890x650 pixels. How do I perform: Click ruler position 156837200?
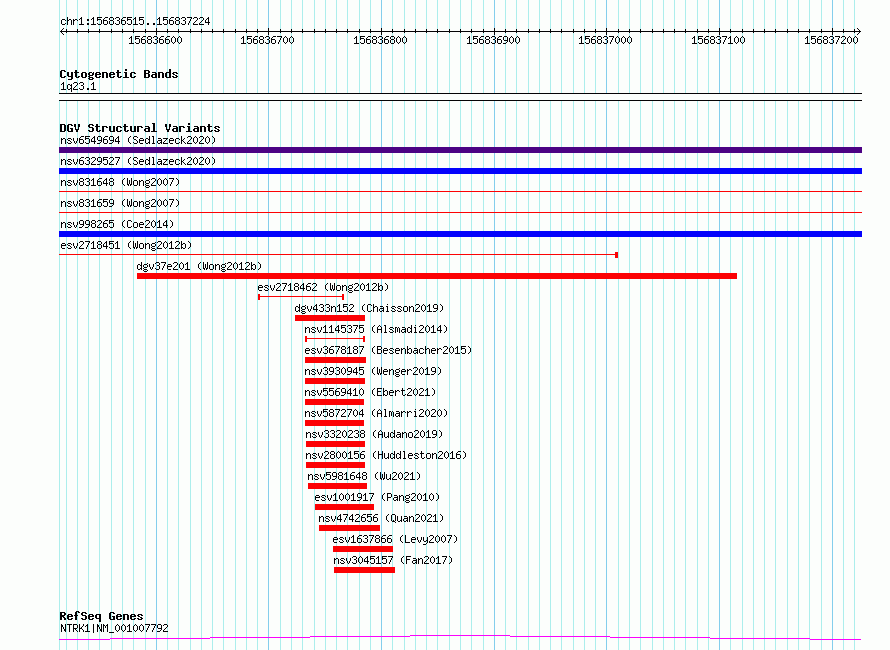831,40
